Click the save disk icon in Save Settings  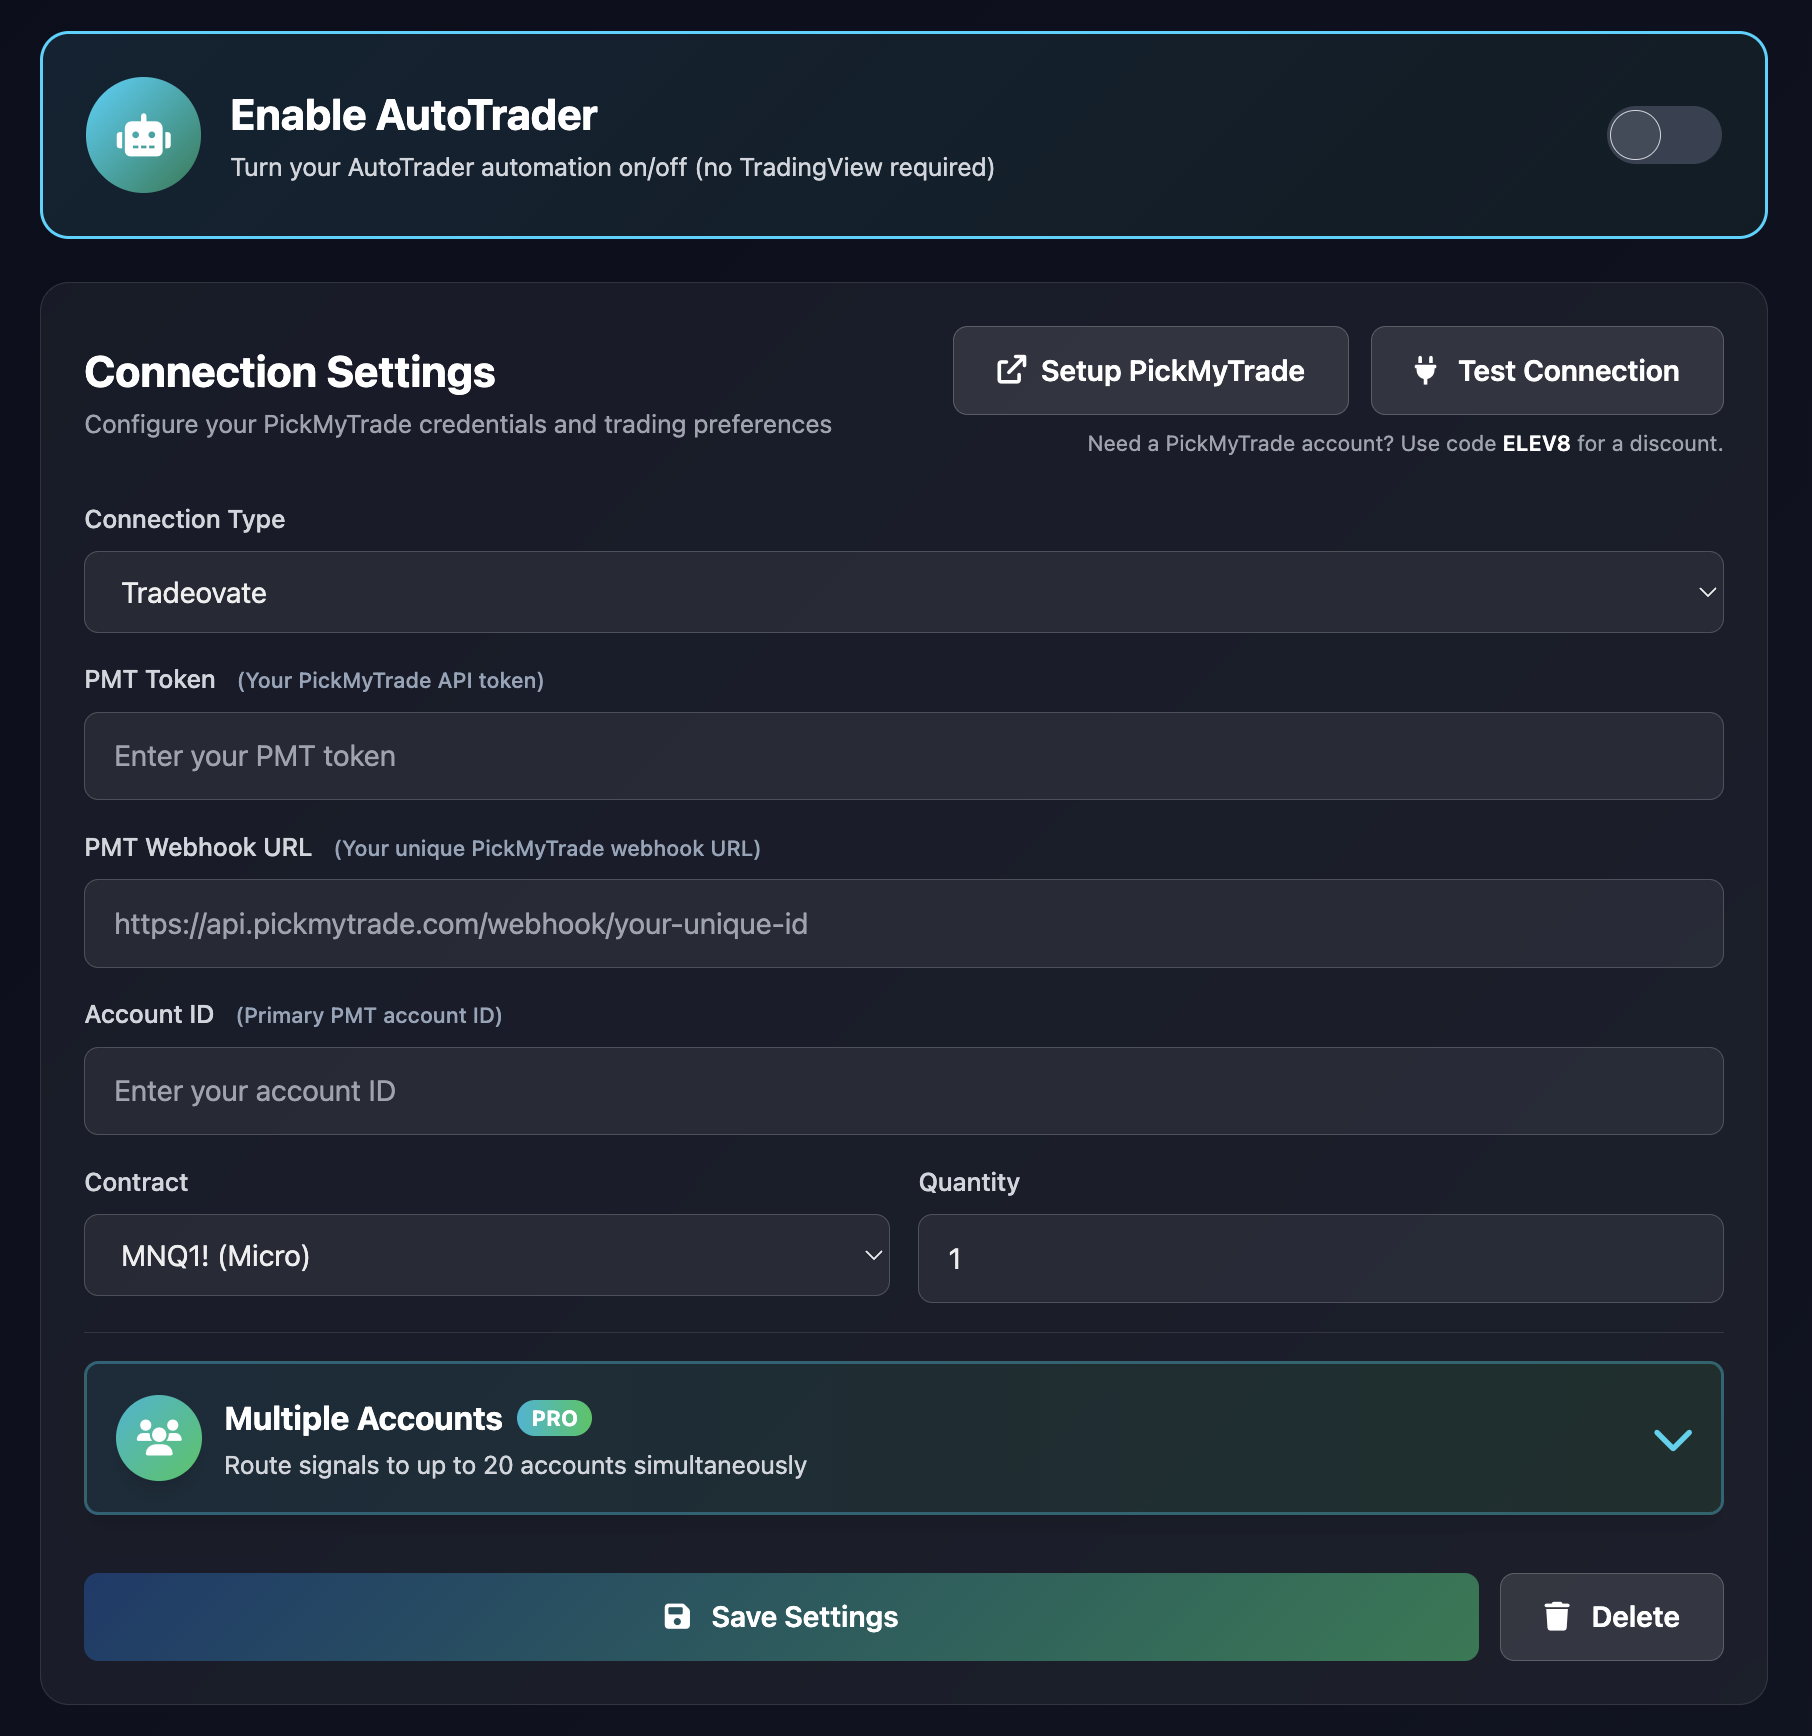click(x=679, y=1616)
